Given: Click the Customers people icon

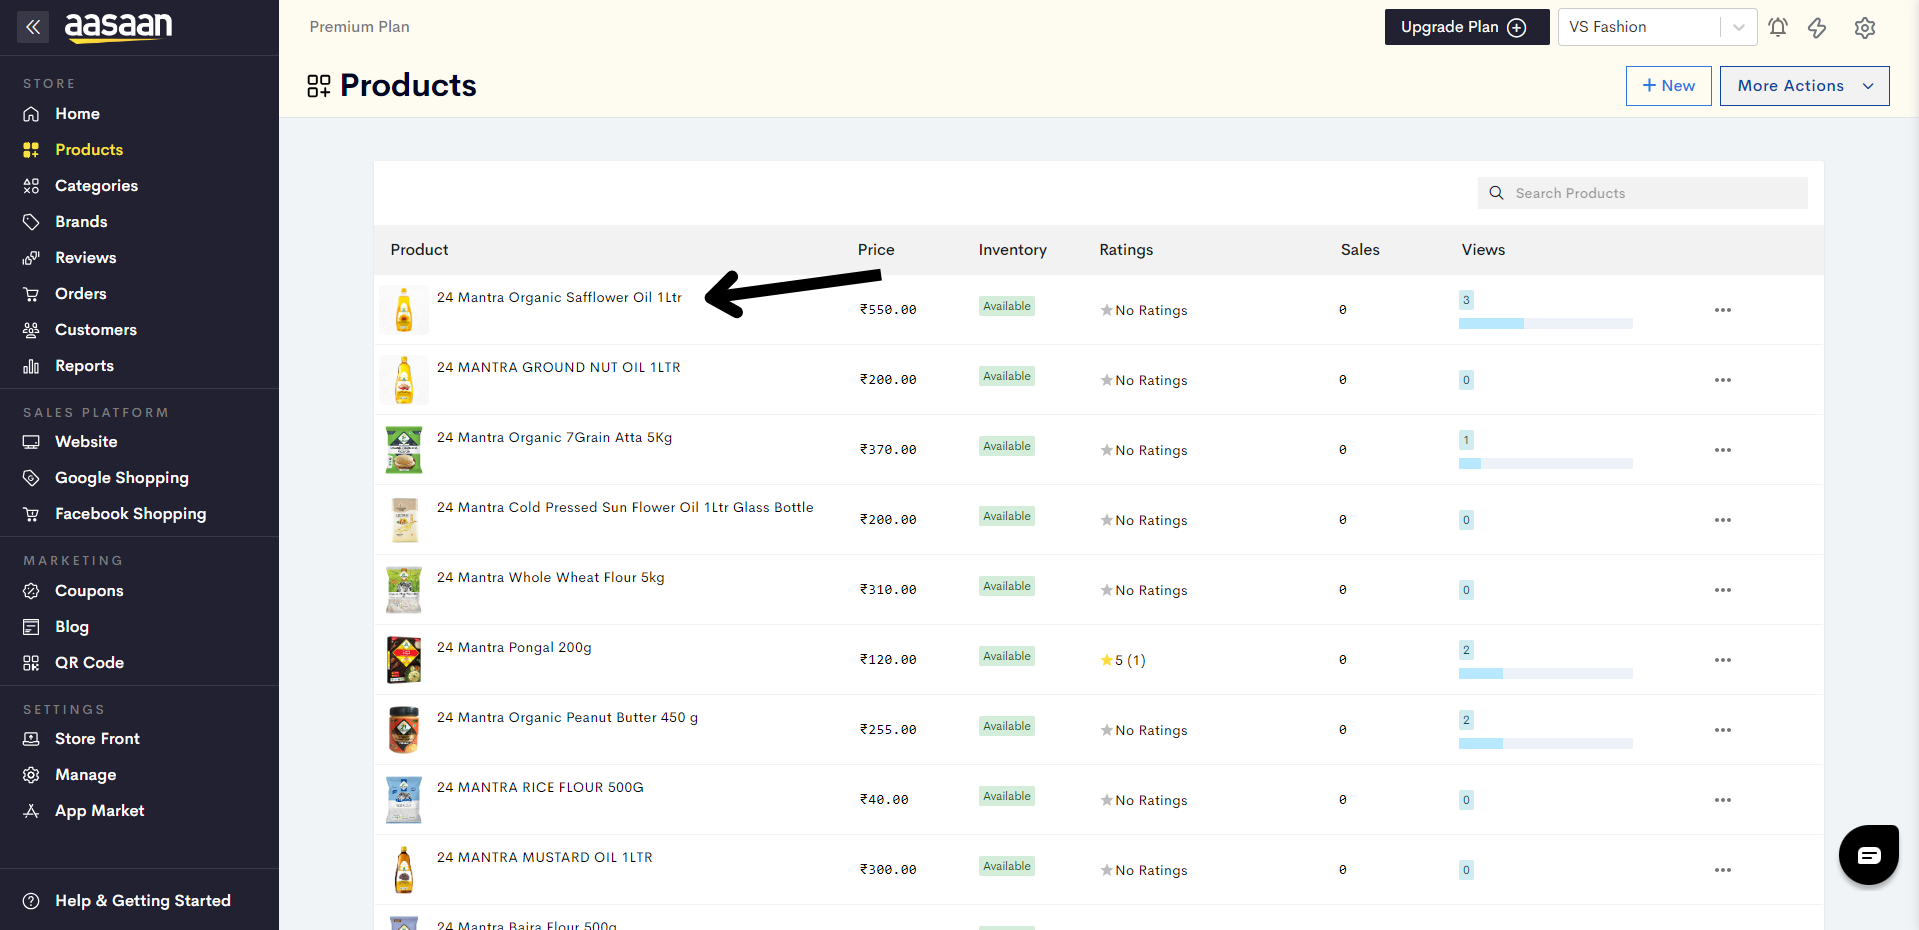Looking at the screenshot, I should pos(31,330).
